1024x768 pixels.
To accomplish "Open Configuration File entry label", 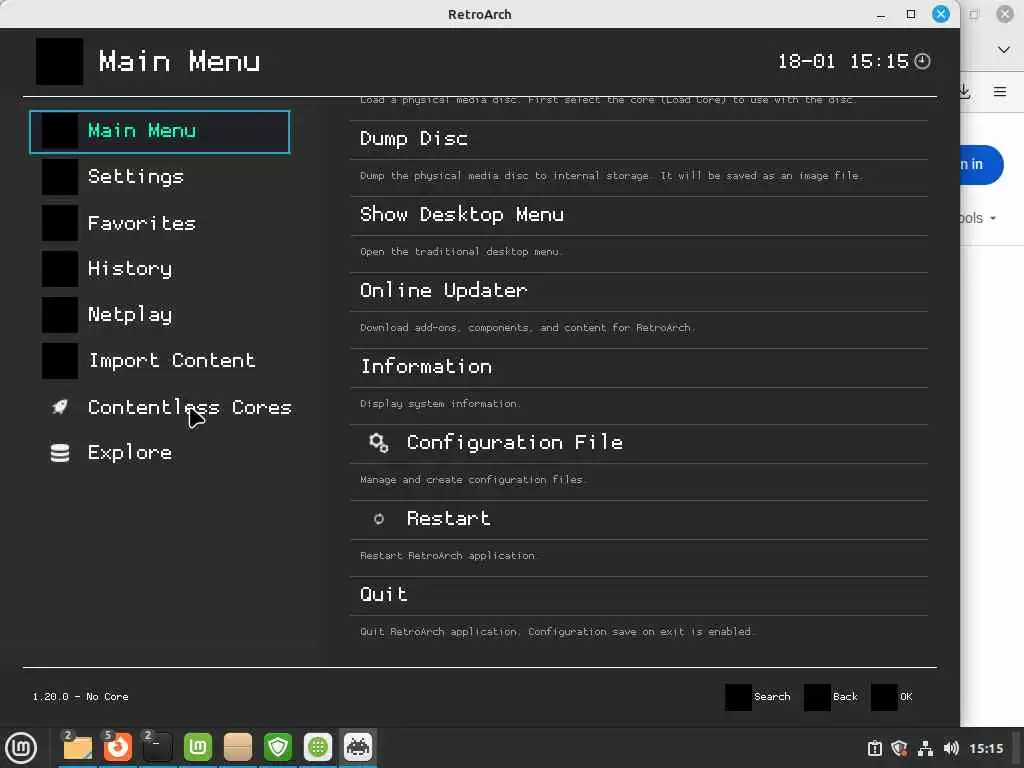I will (515, 443).
